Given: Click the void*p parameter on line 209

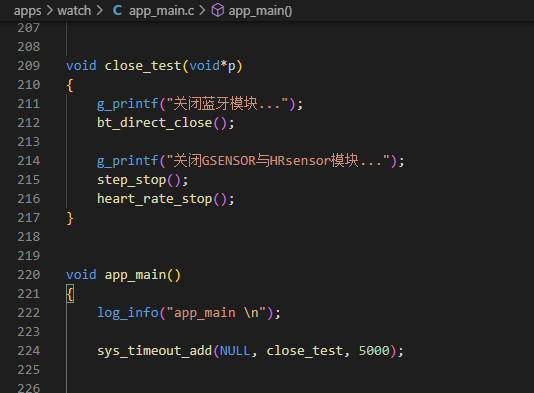Looking at the screenshot, I should 212,66.
